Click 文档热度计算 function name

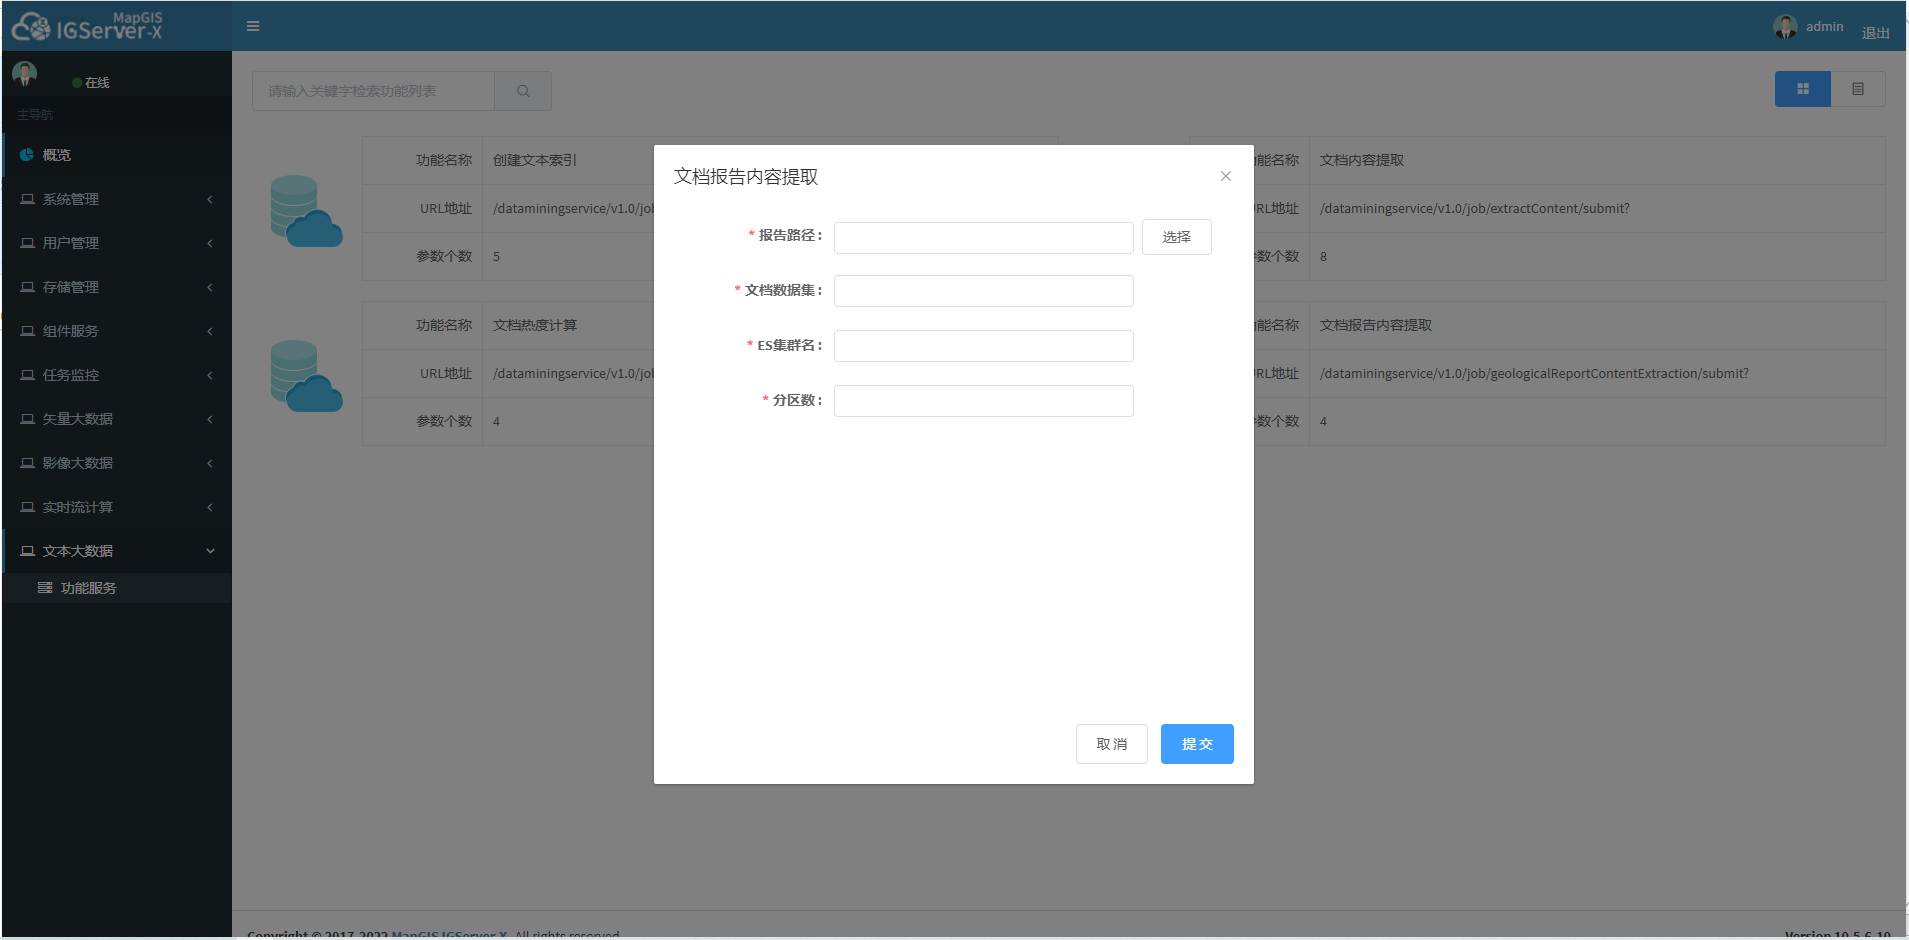(535, 325)
